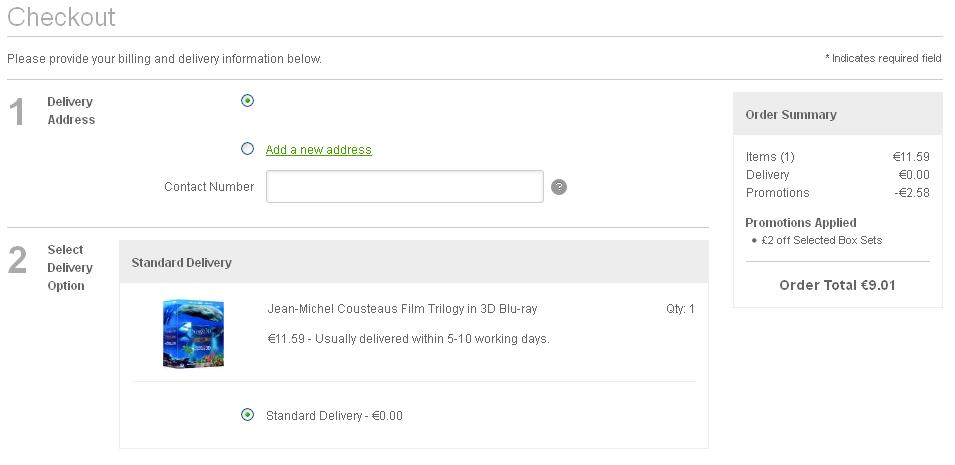Viewport: 955px width, 465px height.
Task: Click the Items (1) price line
Action: pyautogui.click(x=837, y=157)
